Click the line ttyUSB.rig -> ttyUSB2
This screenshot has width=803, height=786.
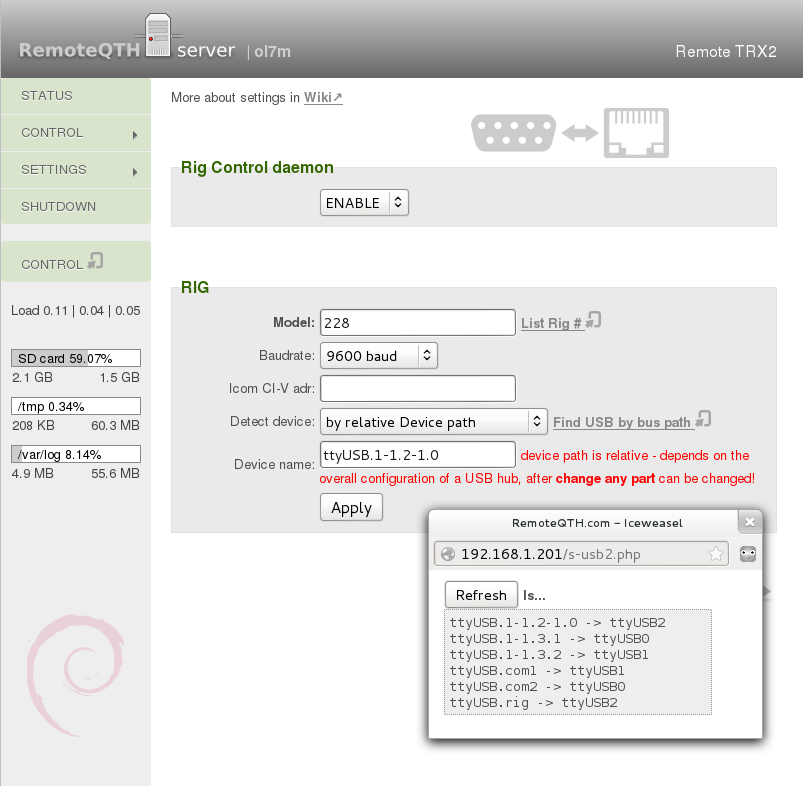[534, 703]
